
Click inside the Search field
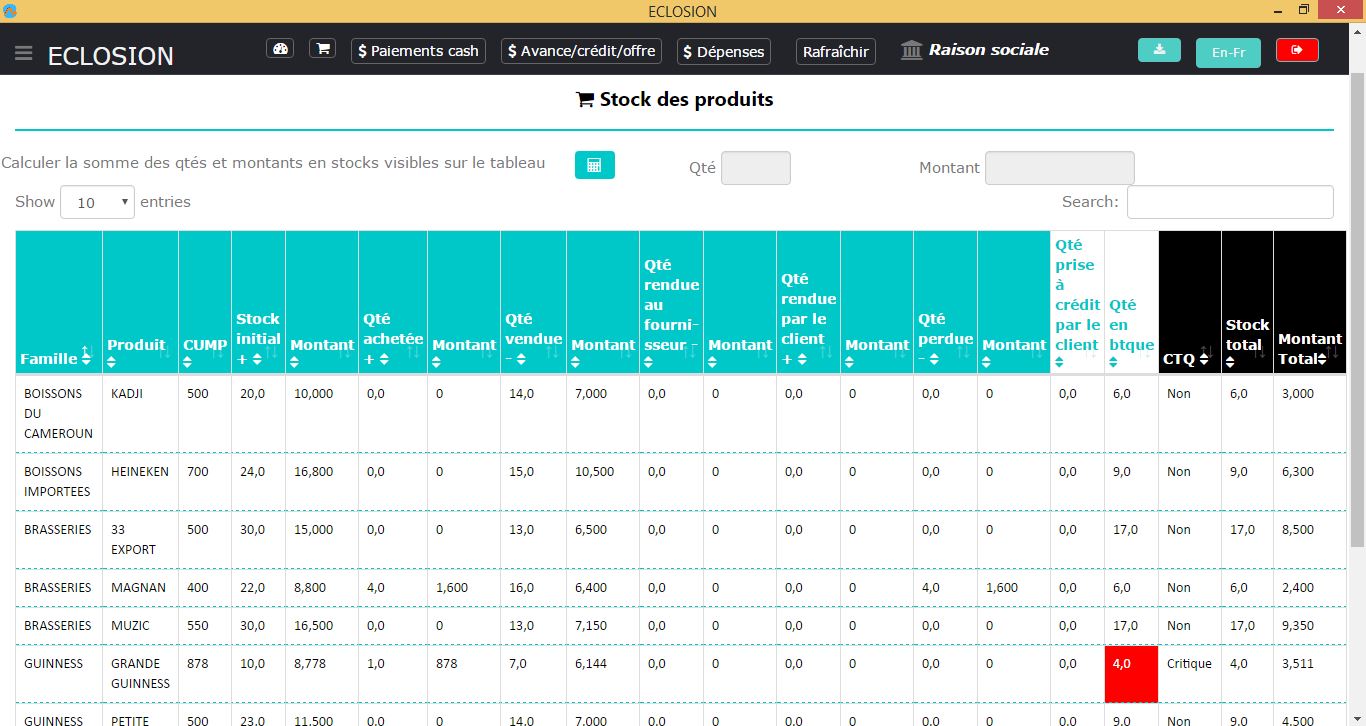[x=1230, y=201]
